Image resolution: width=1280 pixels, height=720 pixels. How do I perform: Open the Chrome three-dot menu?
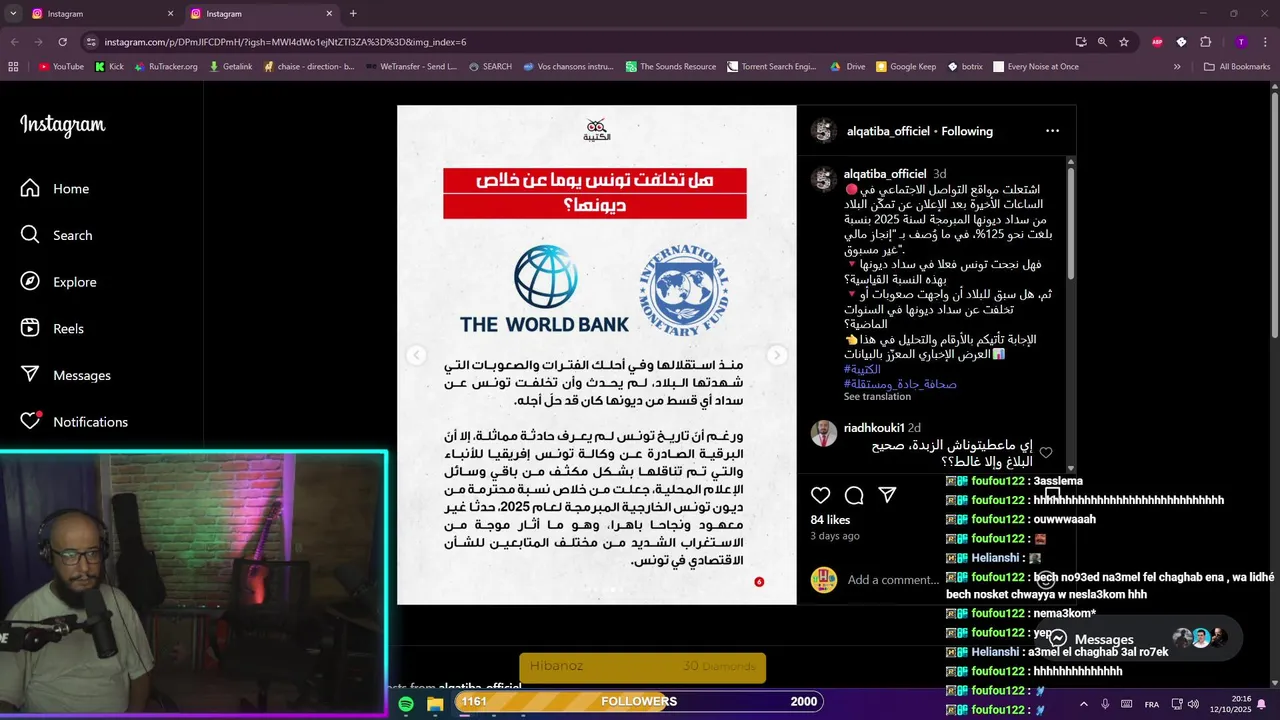click(x=1266, y=42)
